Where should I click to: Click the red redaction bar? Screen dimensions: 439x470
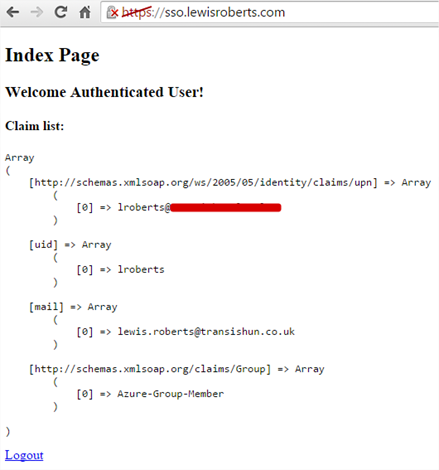[x=226, y=208]
